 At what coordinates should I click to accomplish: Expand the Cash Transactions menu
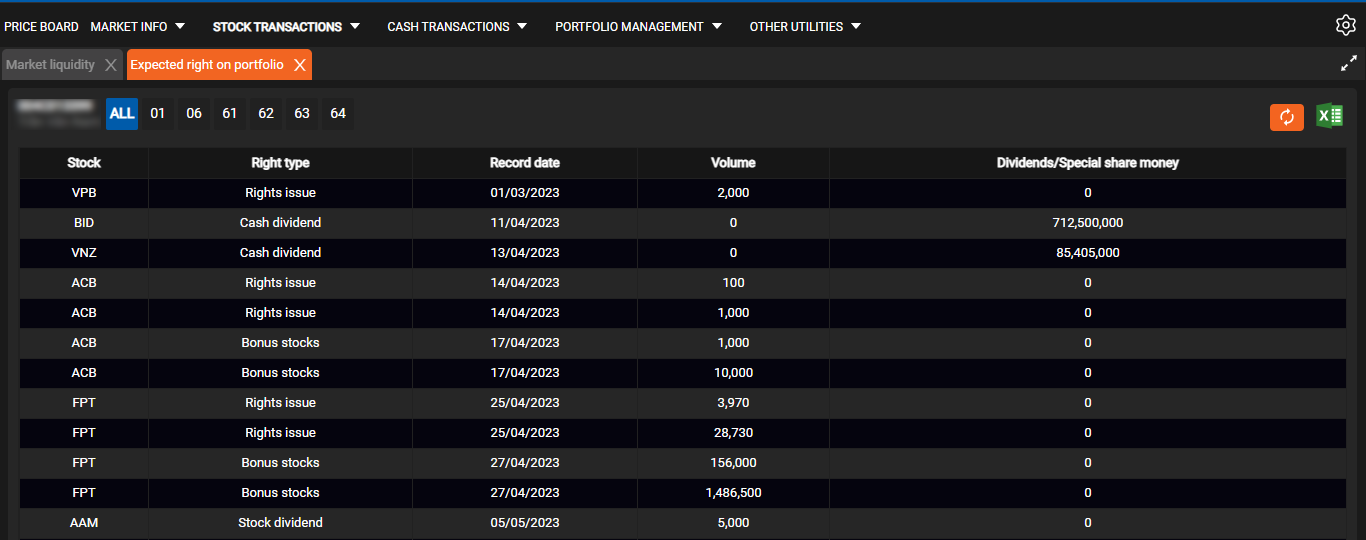[457, 27]
